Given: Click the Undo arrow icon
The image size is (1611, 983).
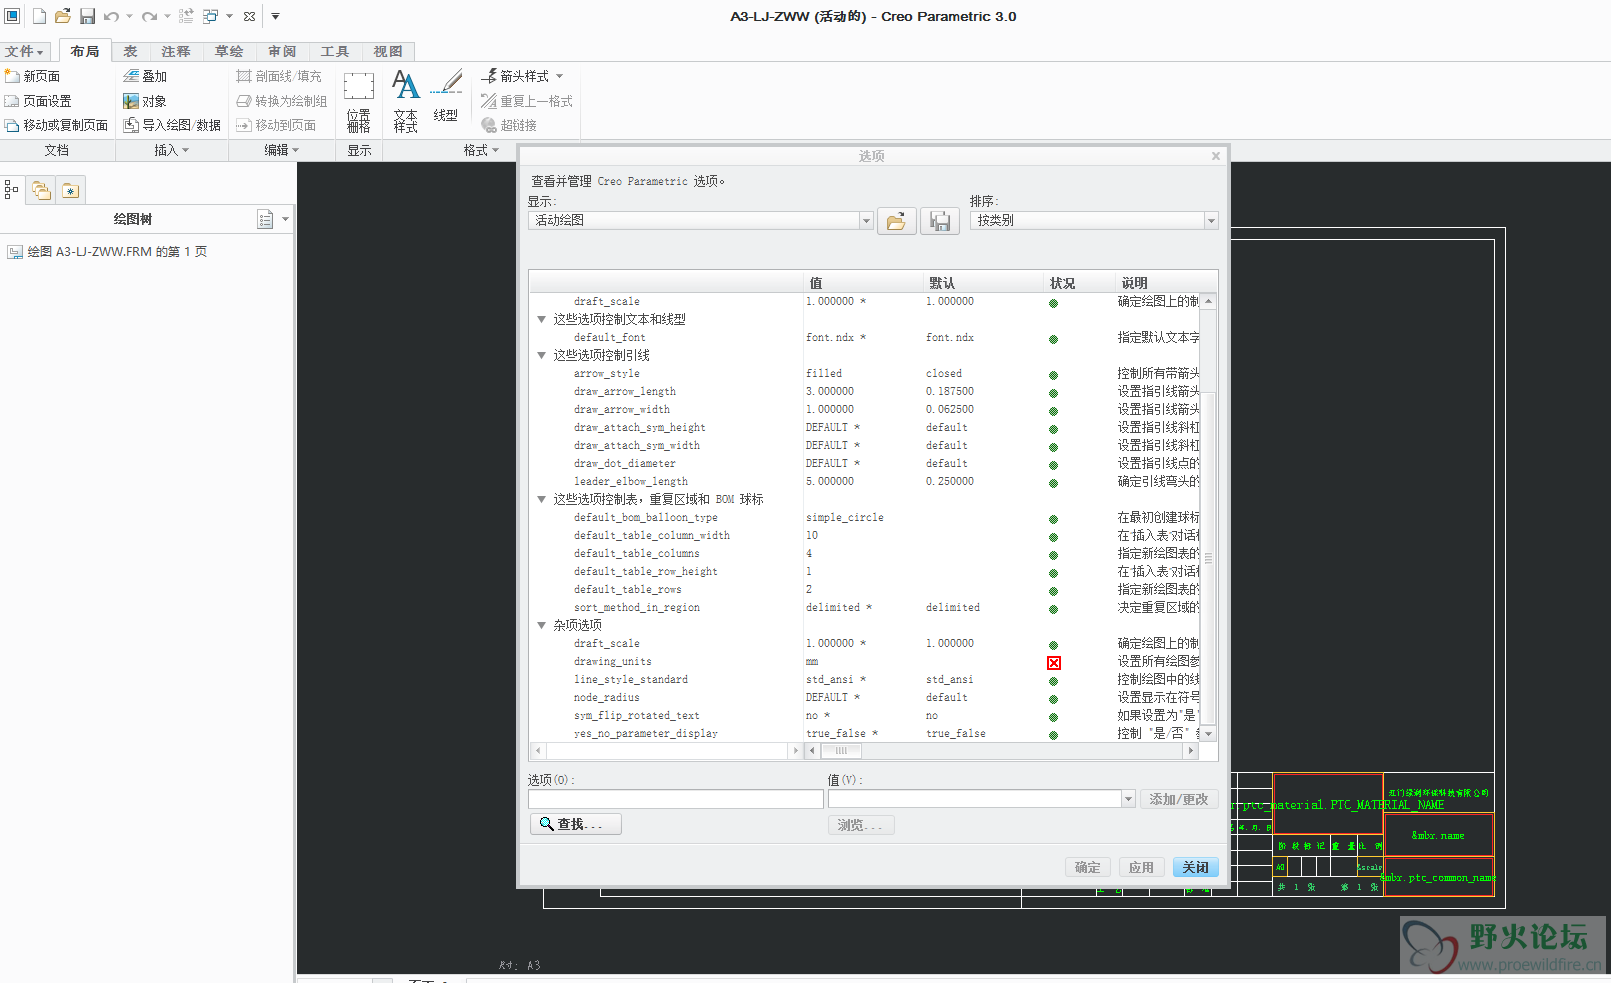Looking at the screenshot, I should coord(111,16).
